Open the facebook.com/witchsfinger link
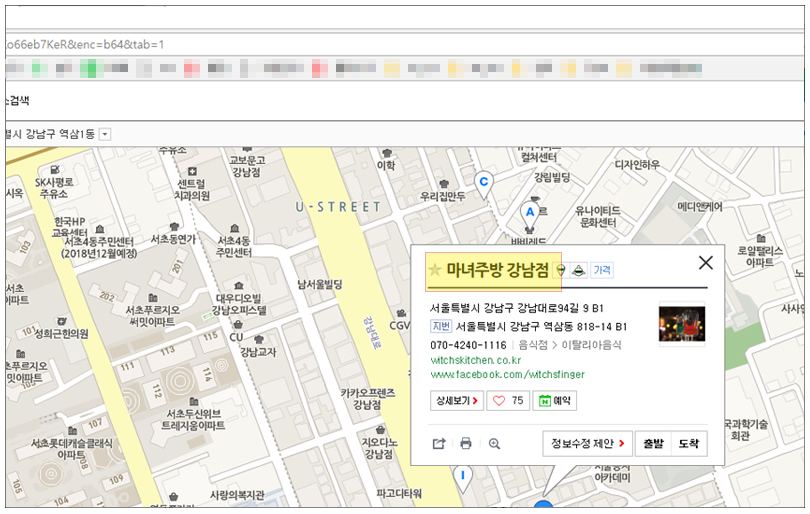This screenshot has width=810, height=514. tap(507, 374)
